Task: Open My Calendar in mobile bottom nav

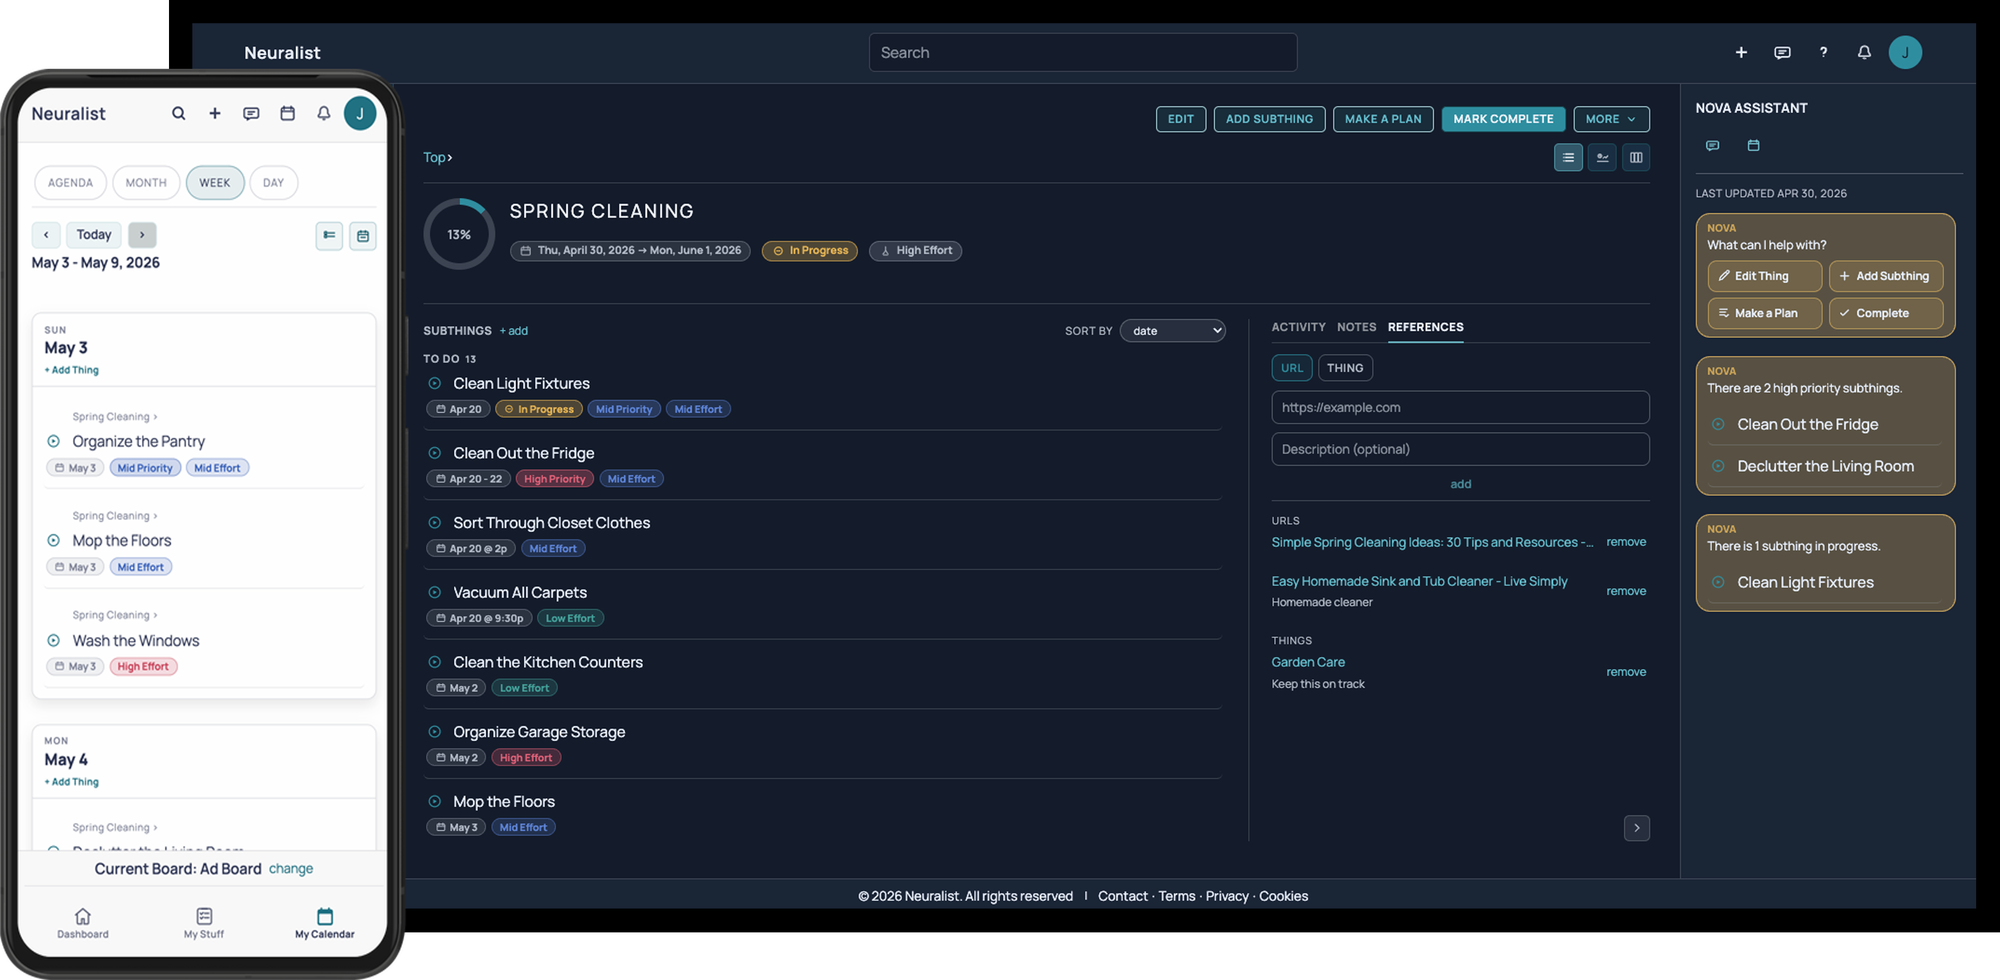Action: click(x=324, y=922)
